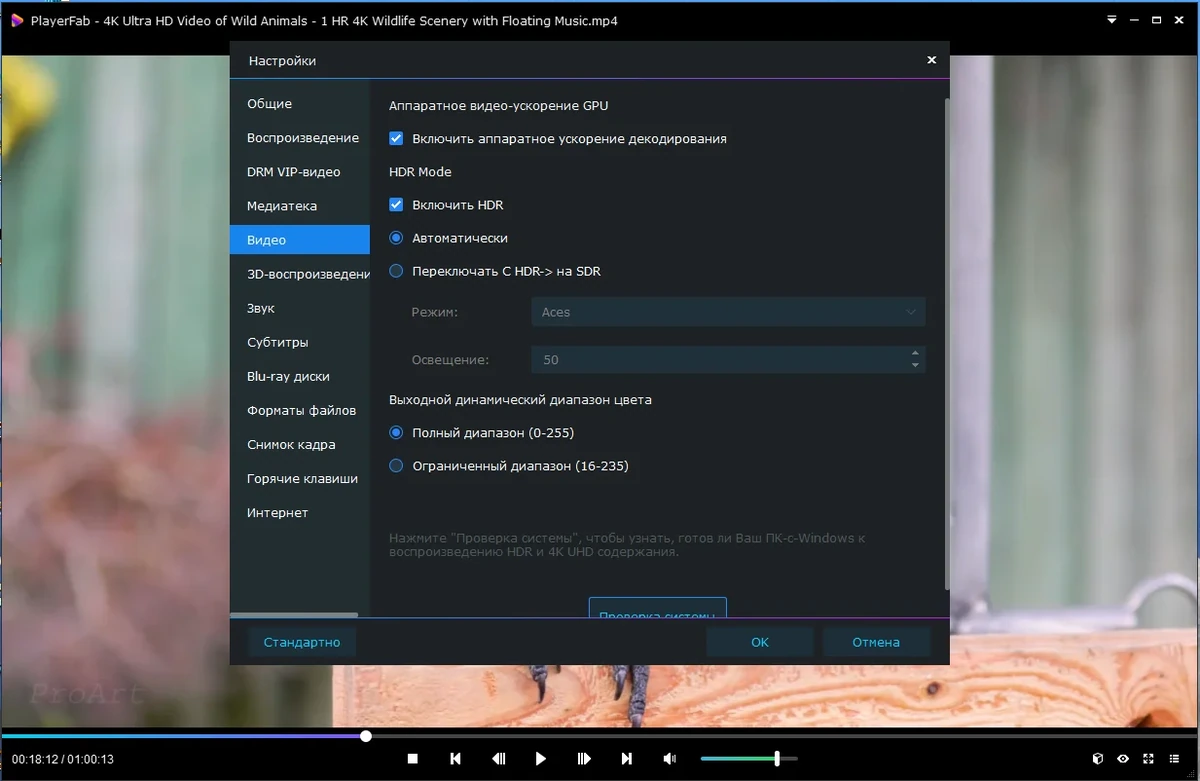Skip to the next track
Viewport: 1200px width, 781px height.
(x=627, y=759)
